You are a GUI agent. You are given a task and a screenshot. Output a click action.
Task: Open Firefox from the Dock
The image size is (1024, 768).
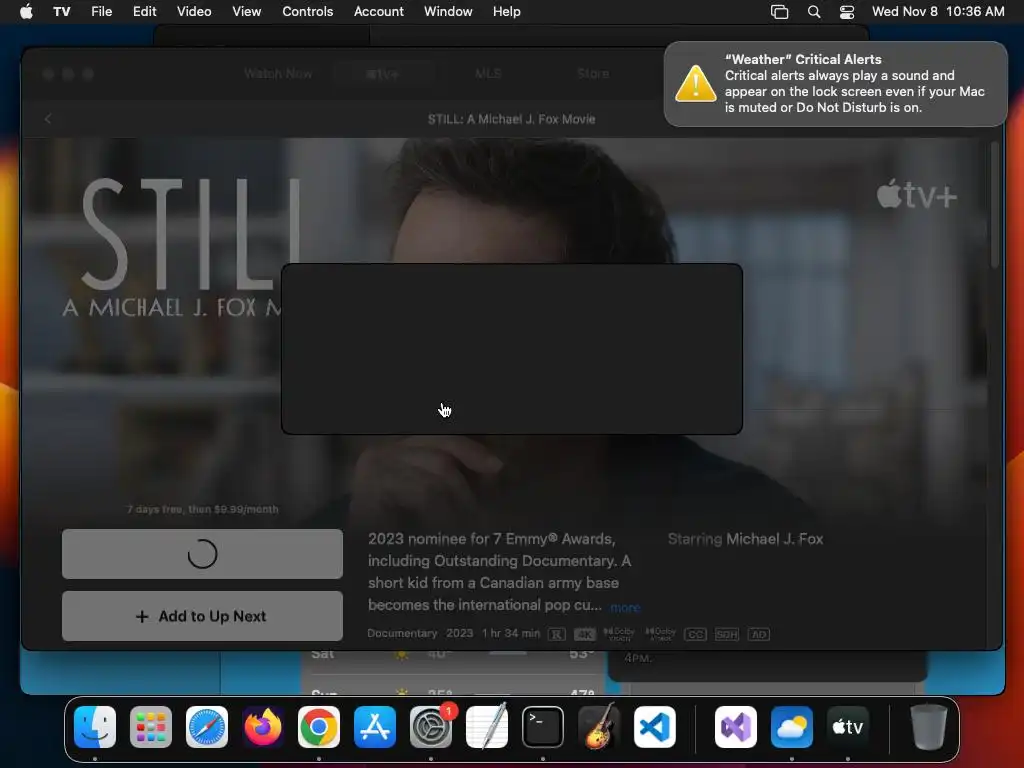[263, 727]
